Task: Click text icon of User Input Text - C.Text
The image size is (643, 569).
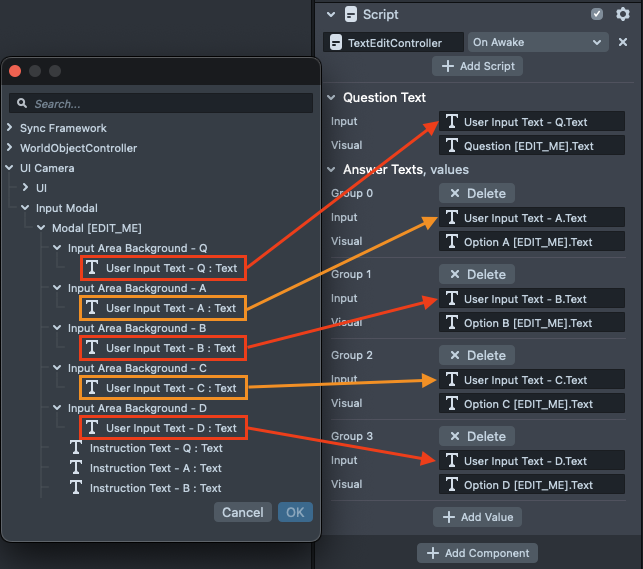Action: (452, 379)
